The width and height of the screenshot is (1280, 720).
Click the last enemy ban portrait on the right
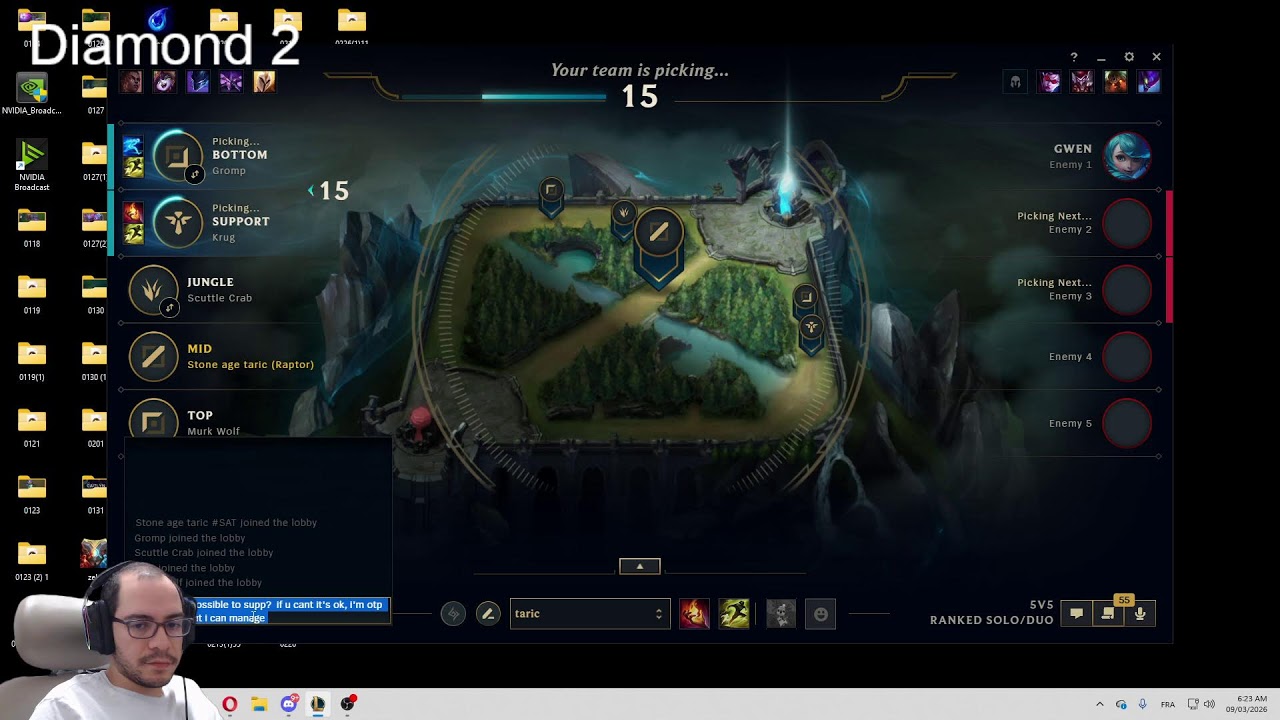point(1148,82)
